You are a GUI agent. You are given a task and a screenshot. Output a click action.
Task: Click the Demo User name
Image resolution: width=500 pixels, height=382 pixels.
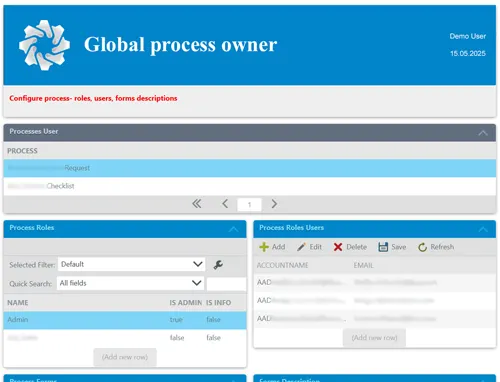(x=468, y=36)
